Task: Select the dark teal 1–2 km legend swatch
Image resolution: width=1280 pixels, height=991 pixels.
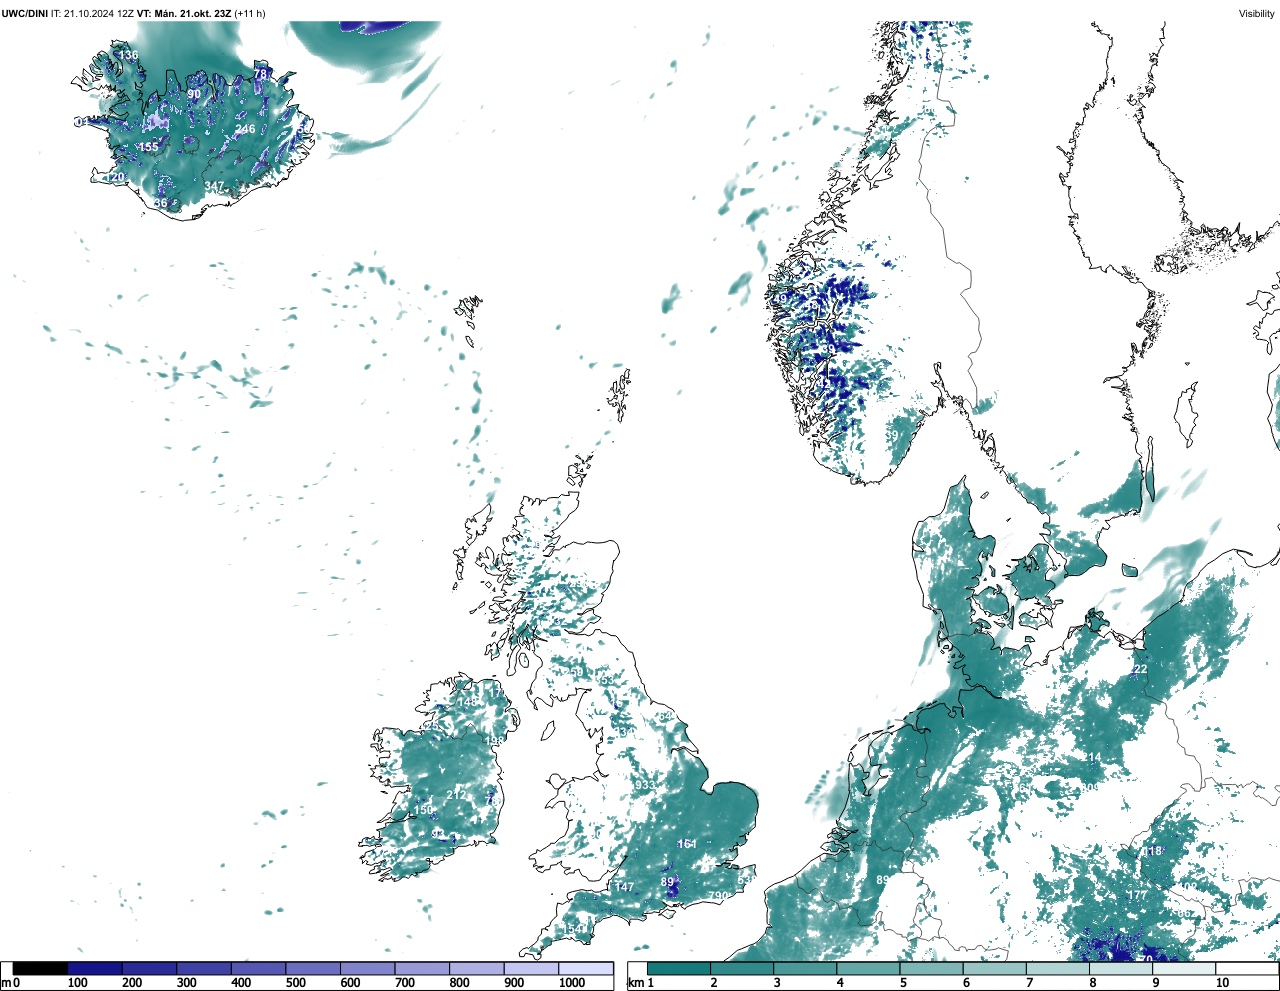Action: pyautogui.click(x=679, y=968)
